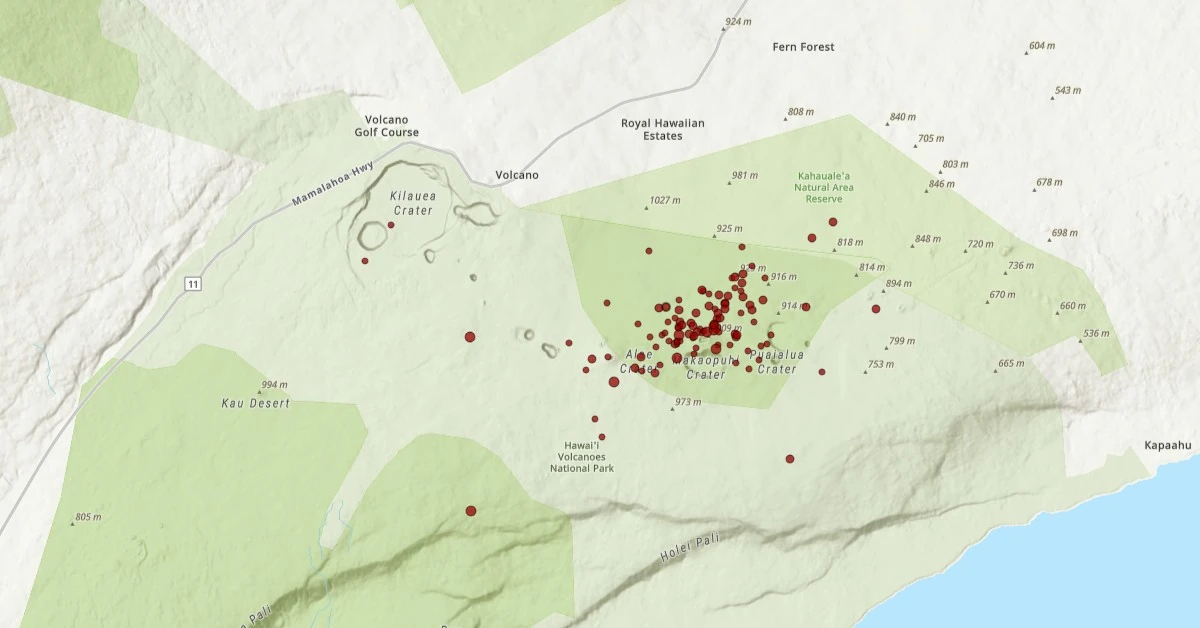Select the earthquake dot directly above Hawai'i Volcanoes label
The width and height of the screenshot is (1200, 628).
(x=602, y=437)
